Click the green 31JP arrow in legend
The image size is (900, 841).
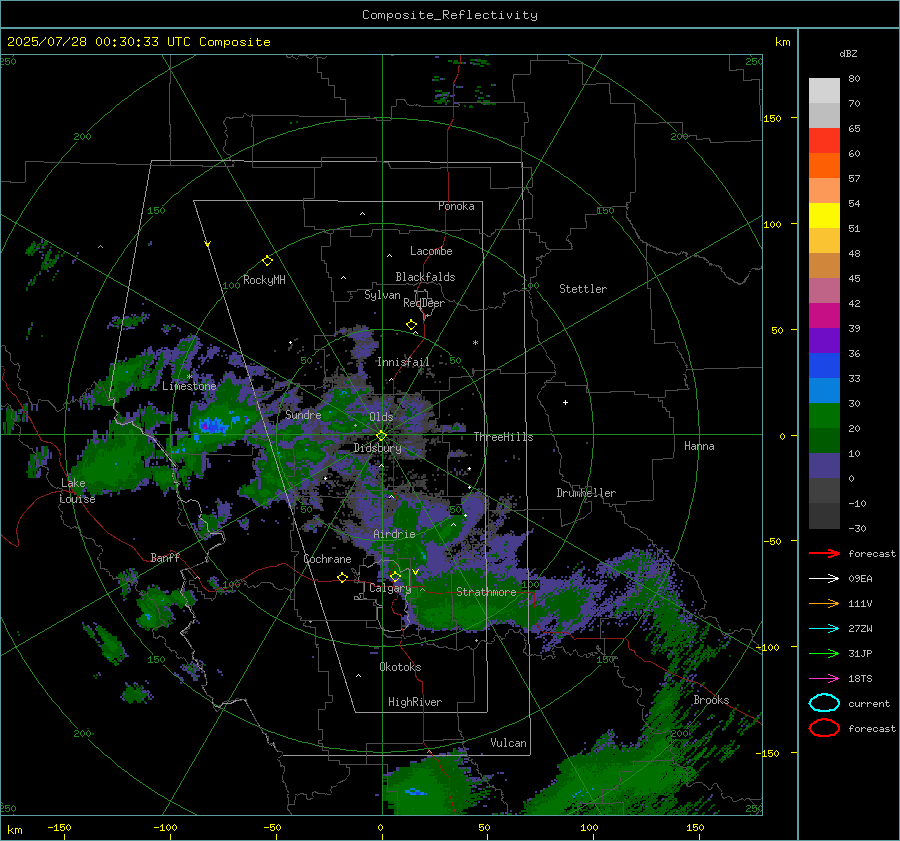tap(824, 653)
